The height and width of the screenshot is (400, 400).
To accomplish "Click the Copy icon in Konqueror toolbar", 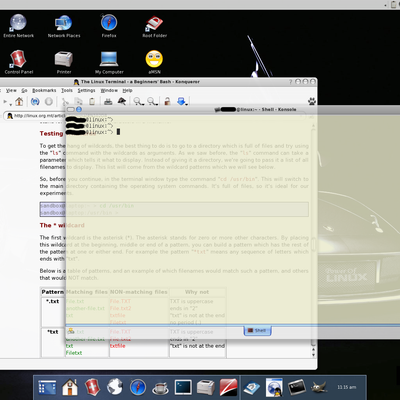I will click(x=78, y=101).
